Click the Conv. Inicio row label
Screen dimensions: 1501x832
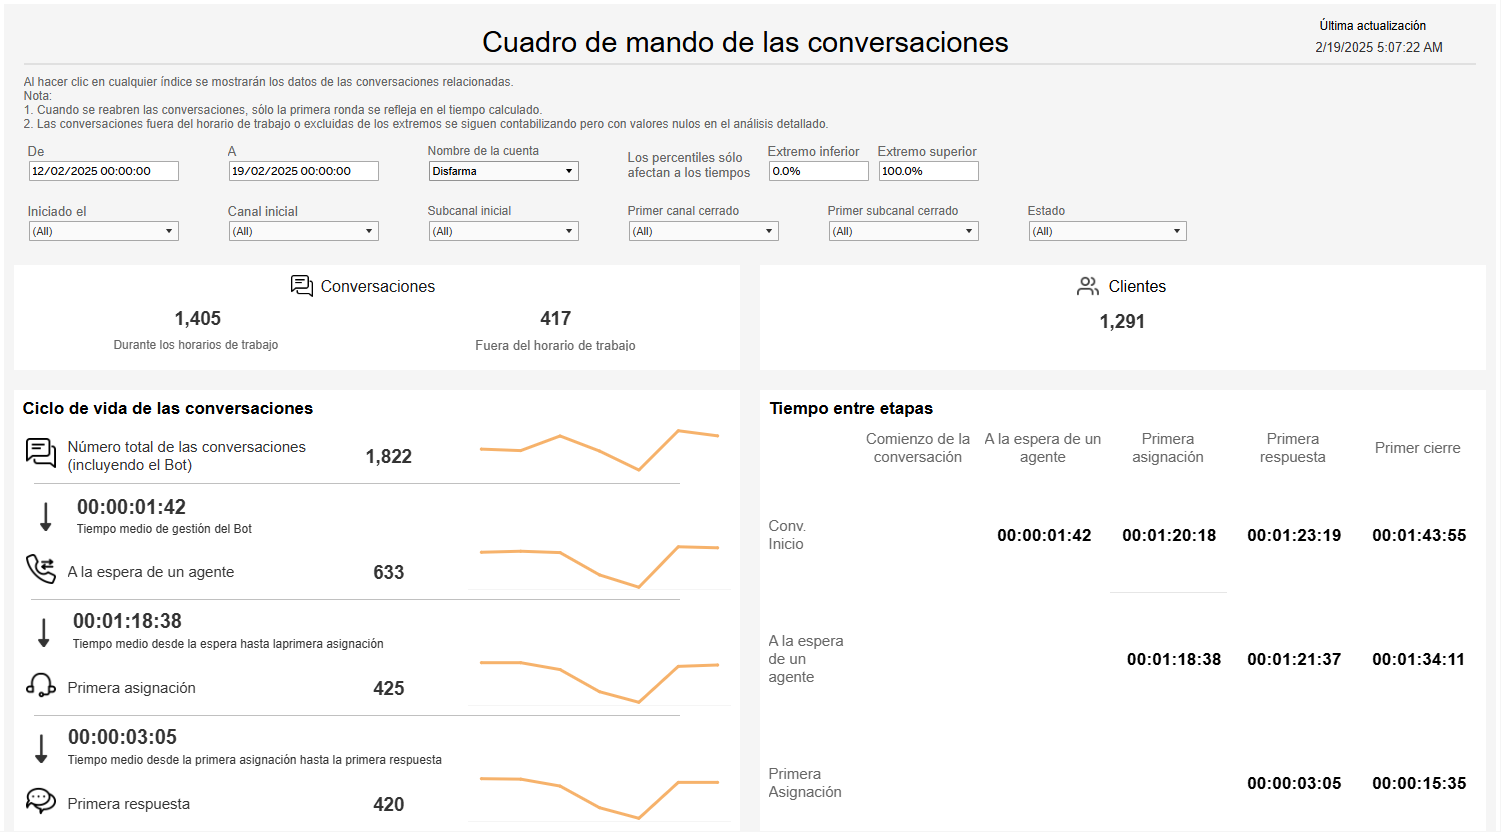point(787,535)
